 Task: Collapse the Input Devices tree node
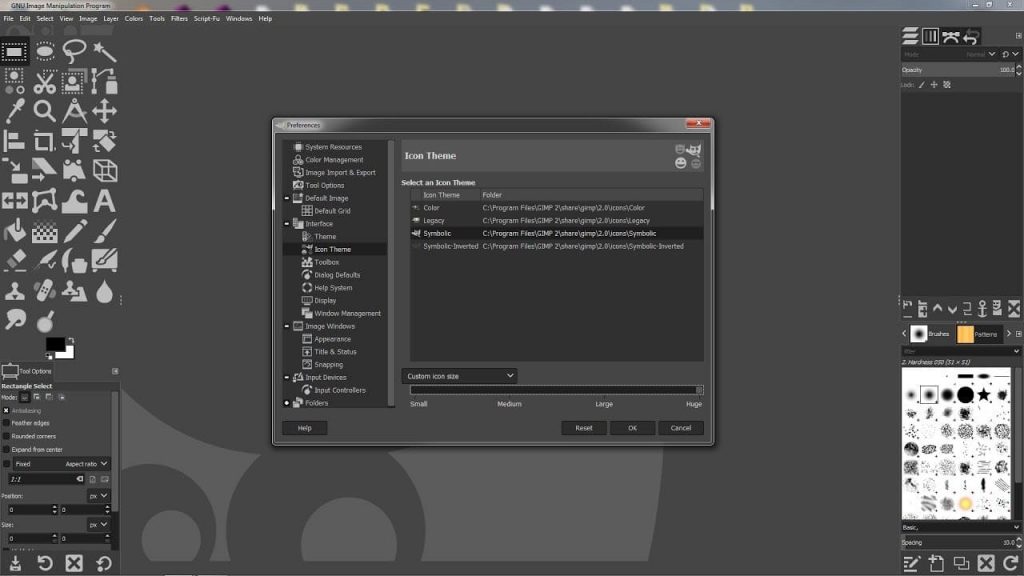[x=287, y=377]
